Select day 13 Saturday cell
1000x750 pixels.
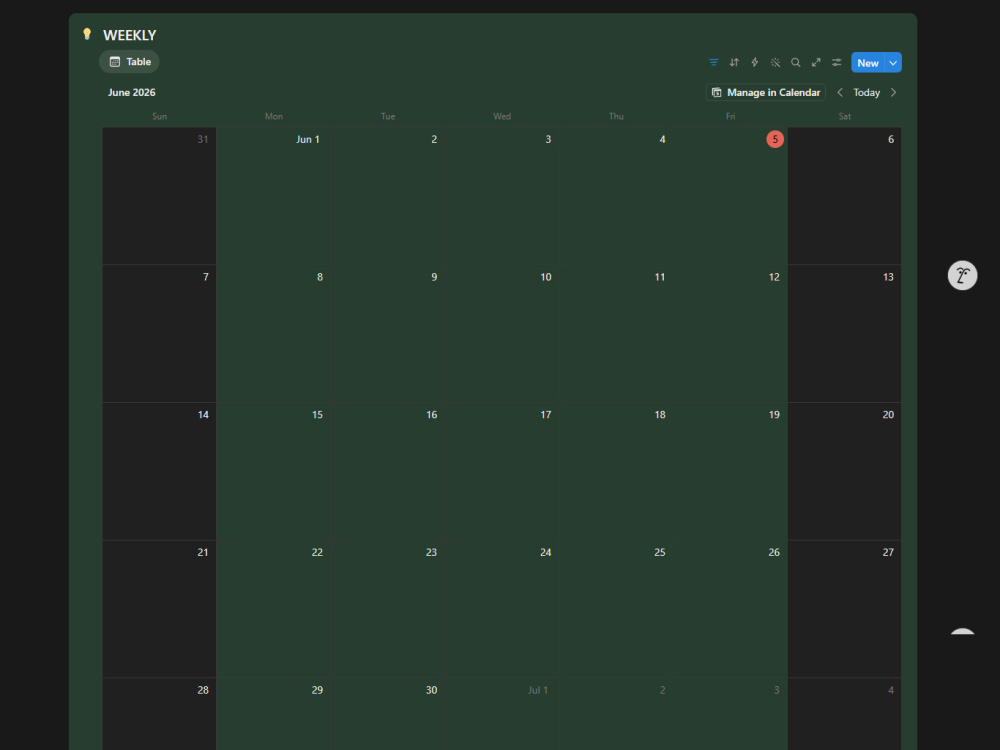(844, 334)
